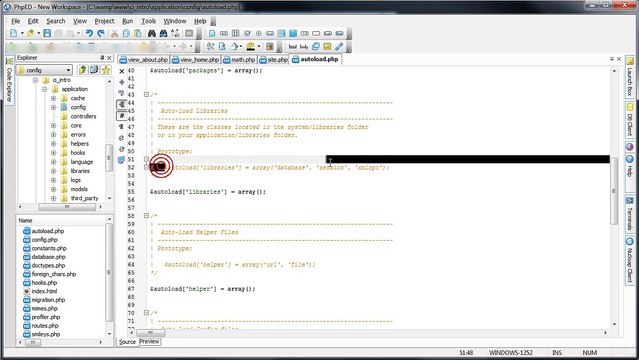This screenshot has width=639, height=360.
Task: Expand the cache folder node
Action: pos(53,98)
